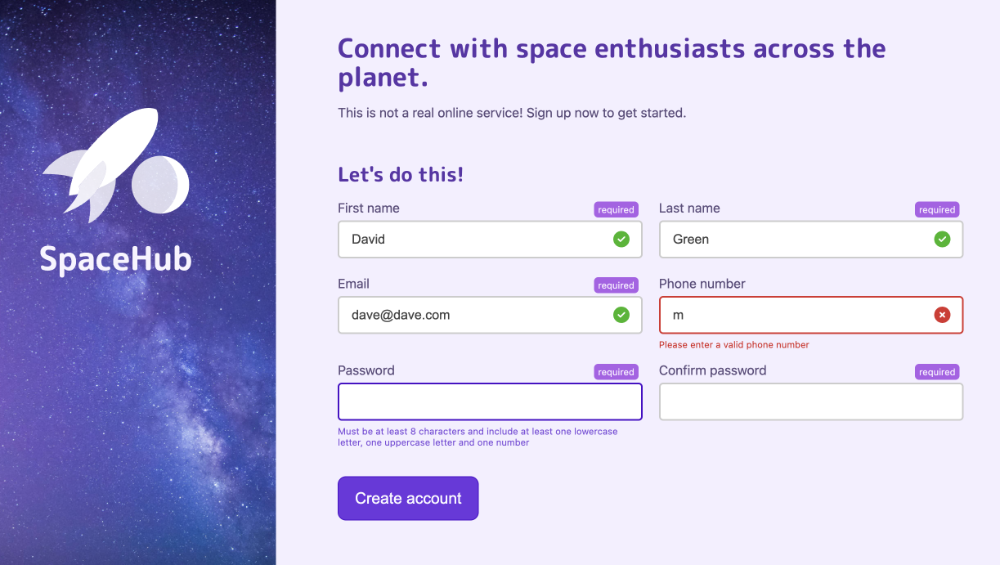Focus the Last name input containing Green
Viewport: 1000px width, 565px height.
790,240
